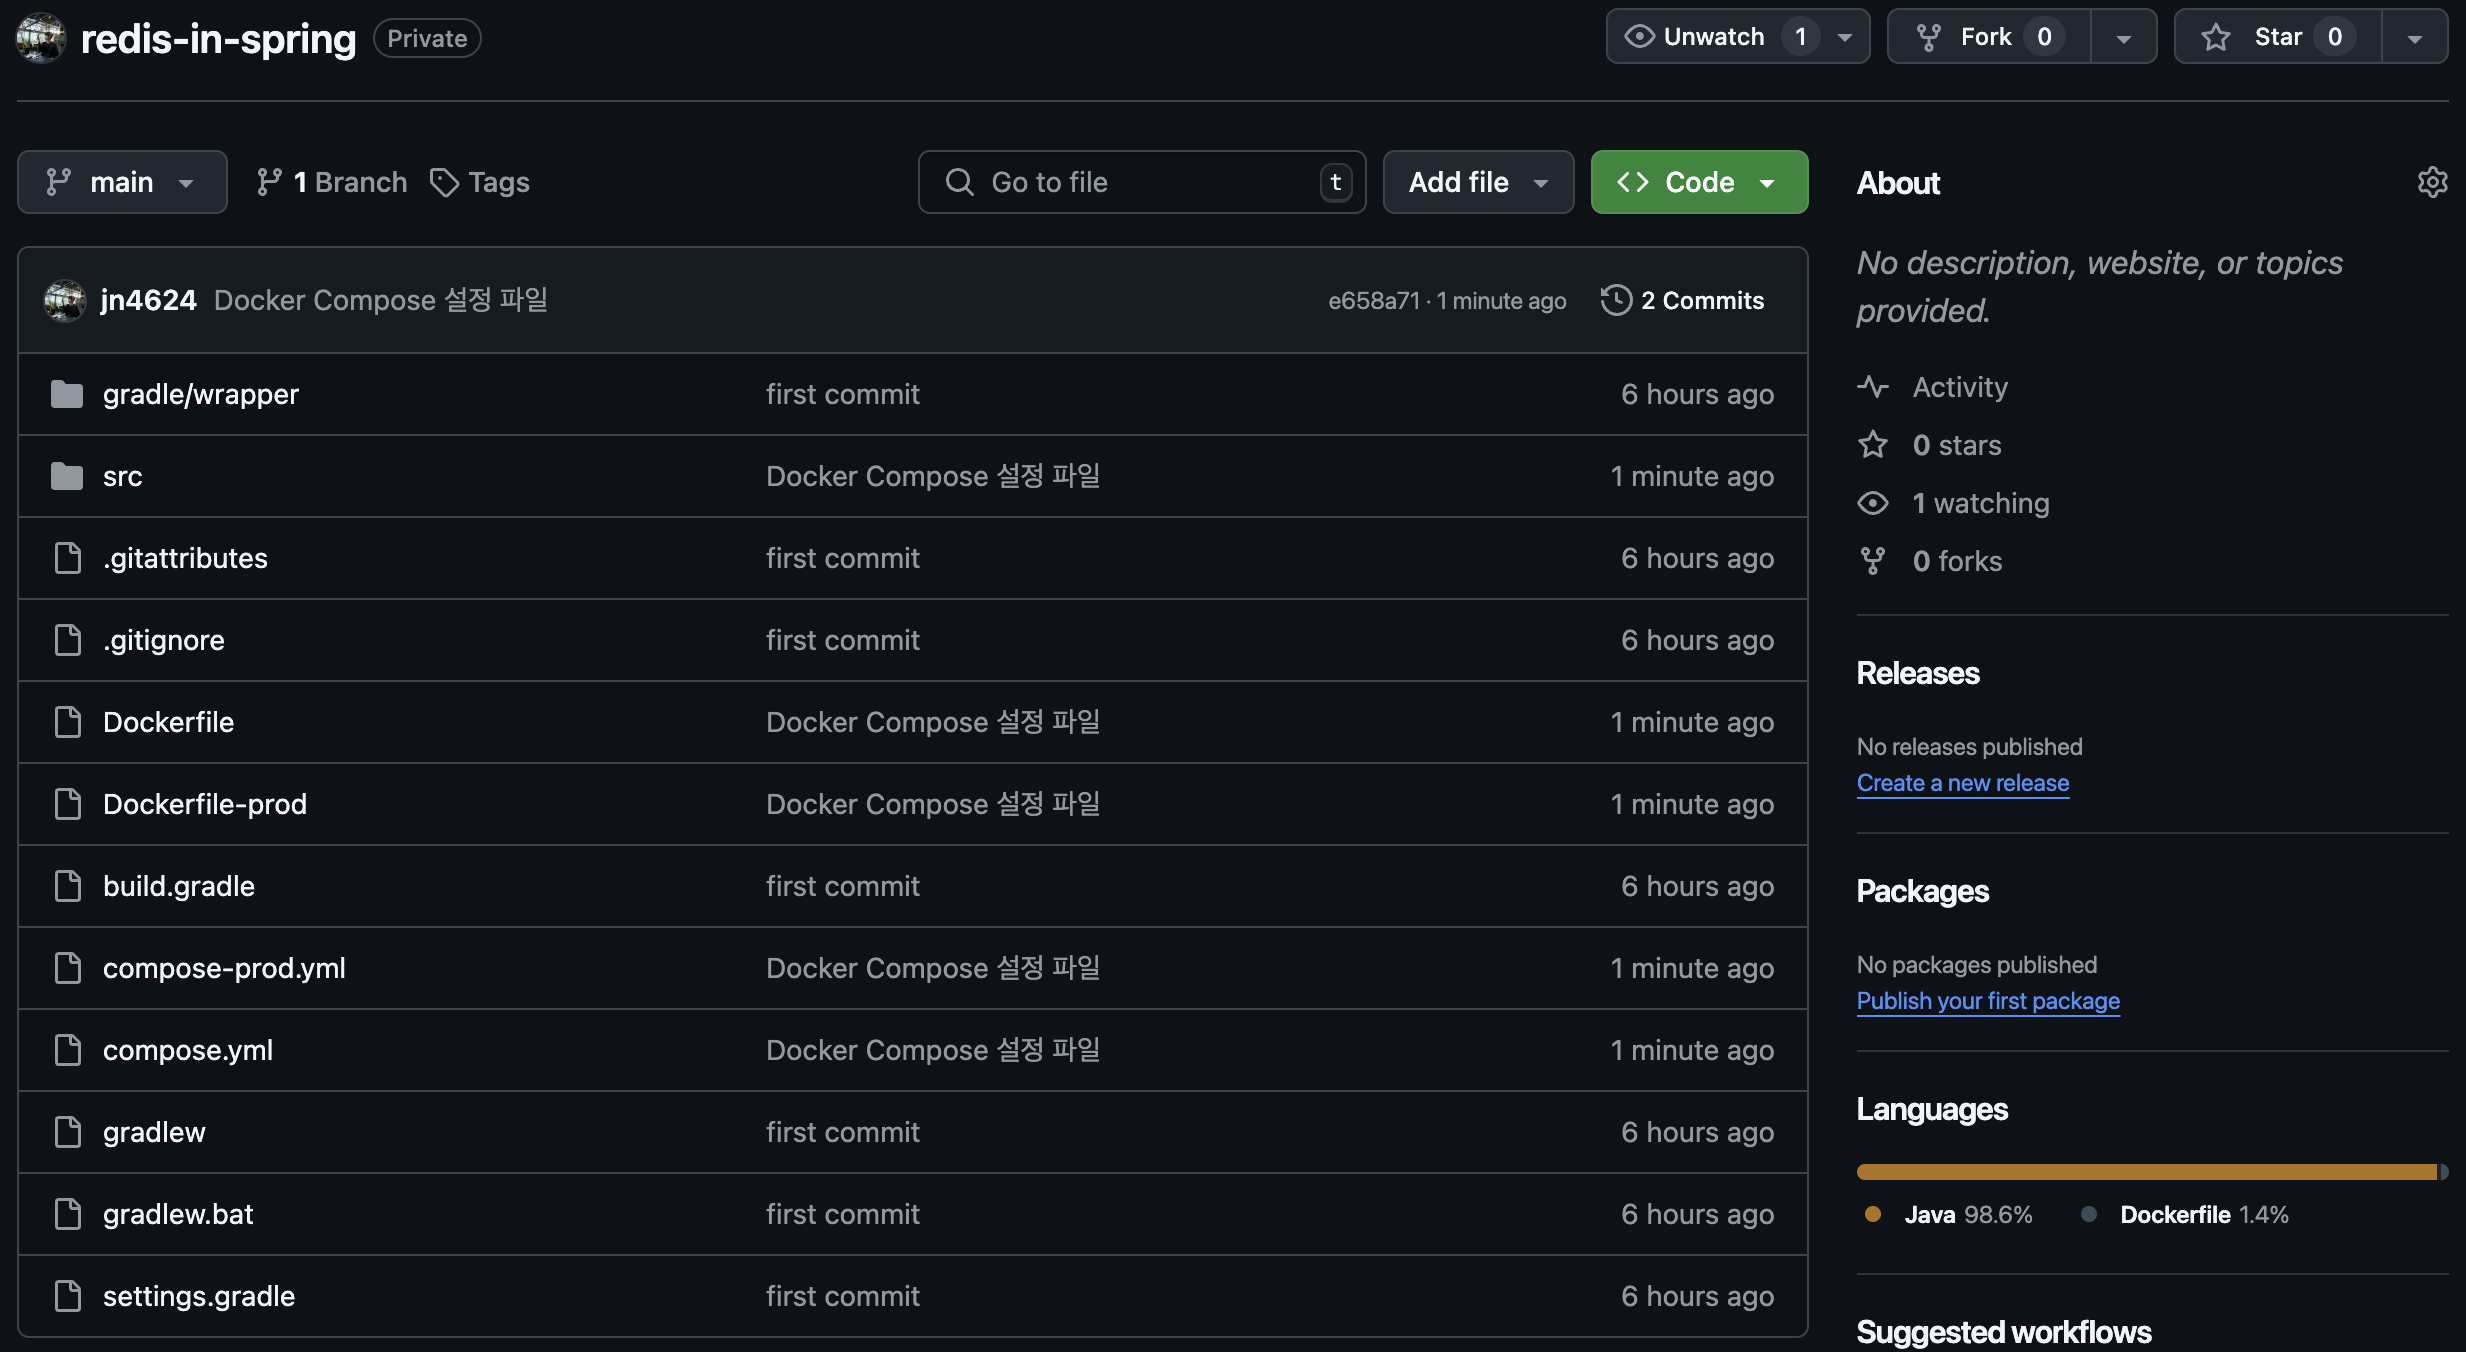The image size is (2466, 1352).
Task: Open About settings via gear icon
Action: tap(2434, 181)
